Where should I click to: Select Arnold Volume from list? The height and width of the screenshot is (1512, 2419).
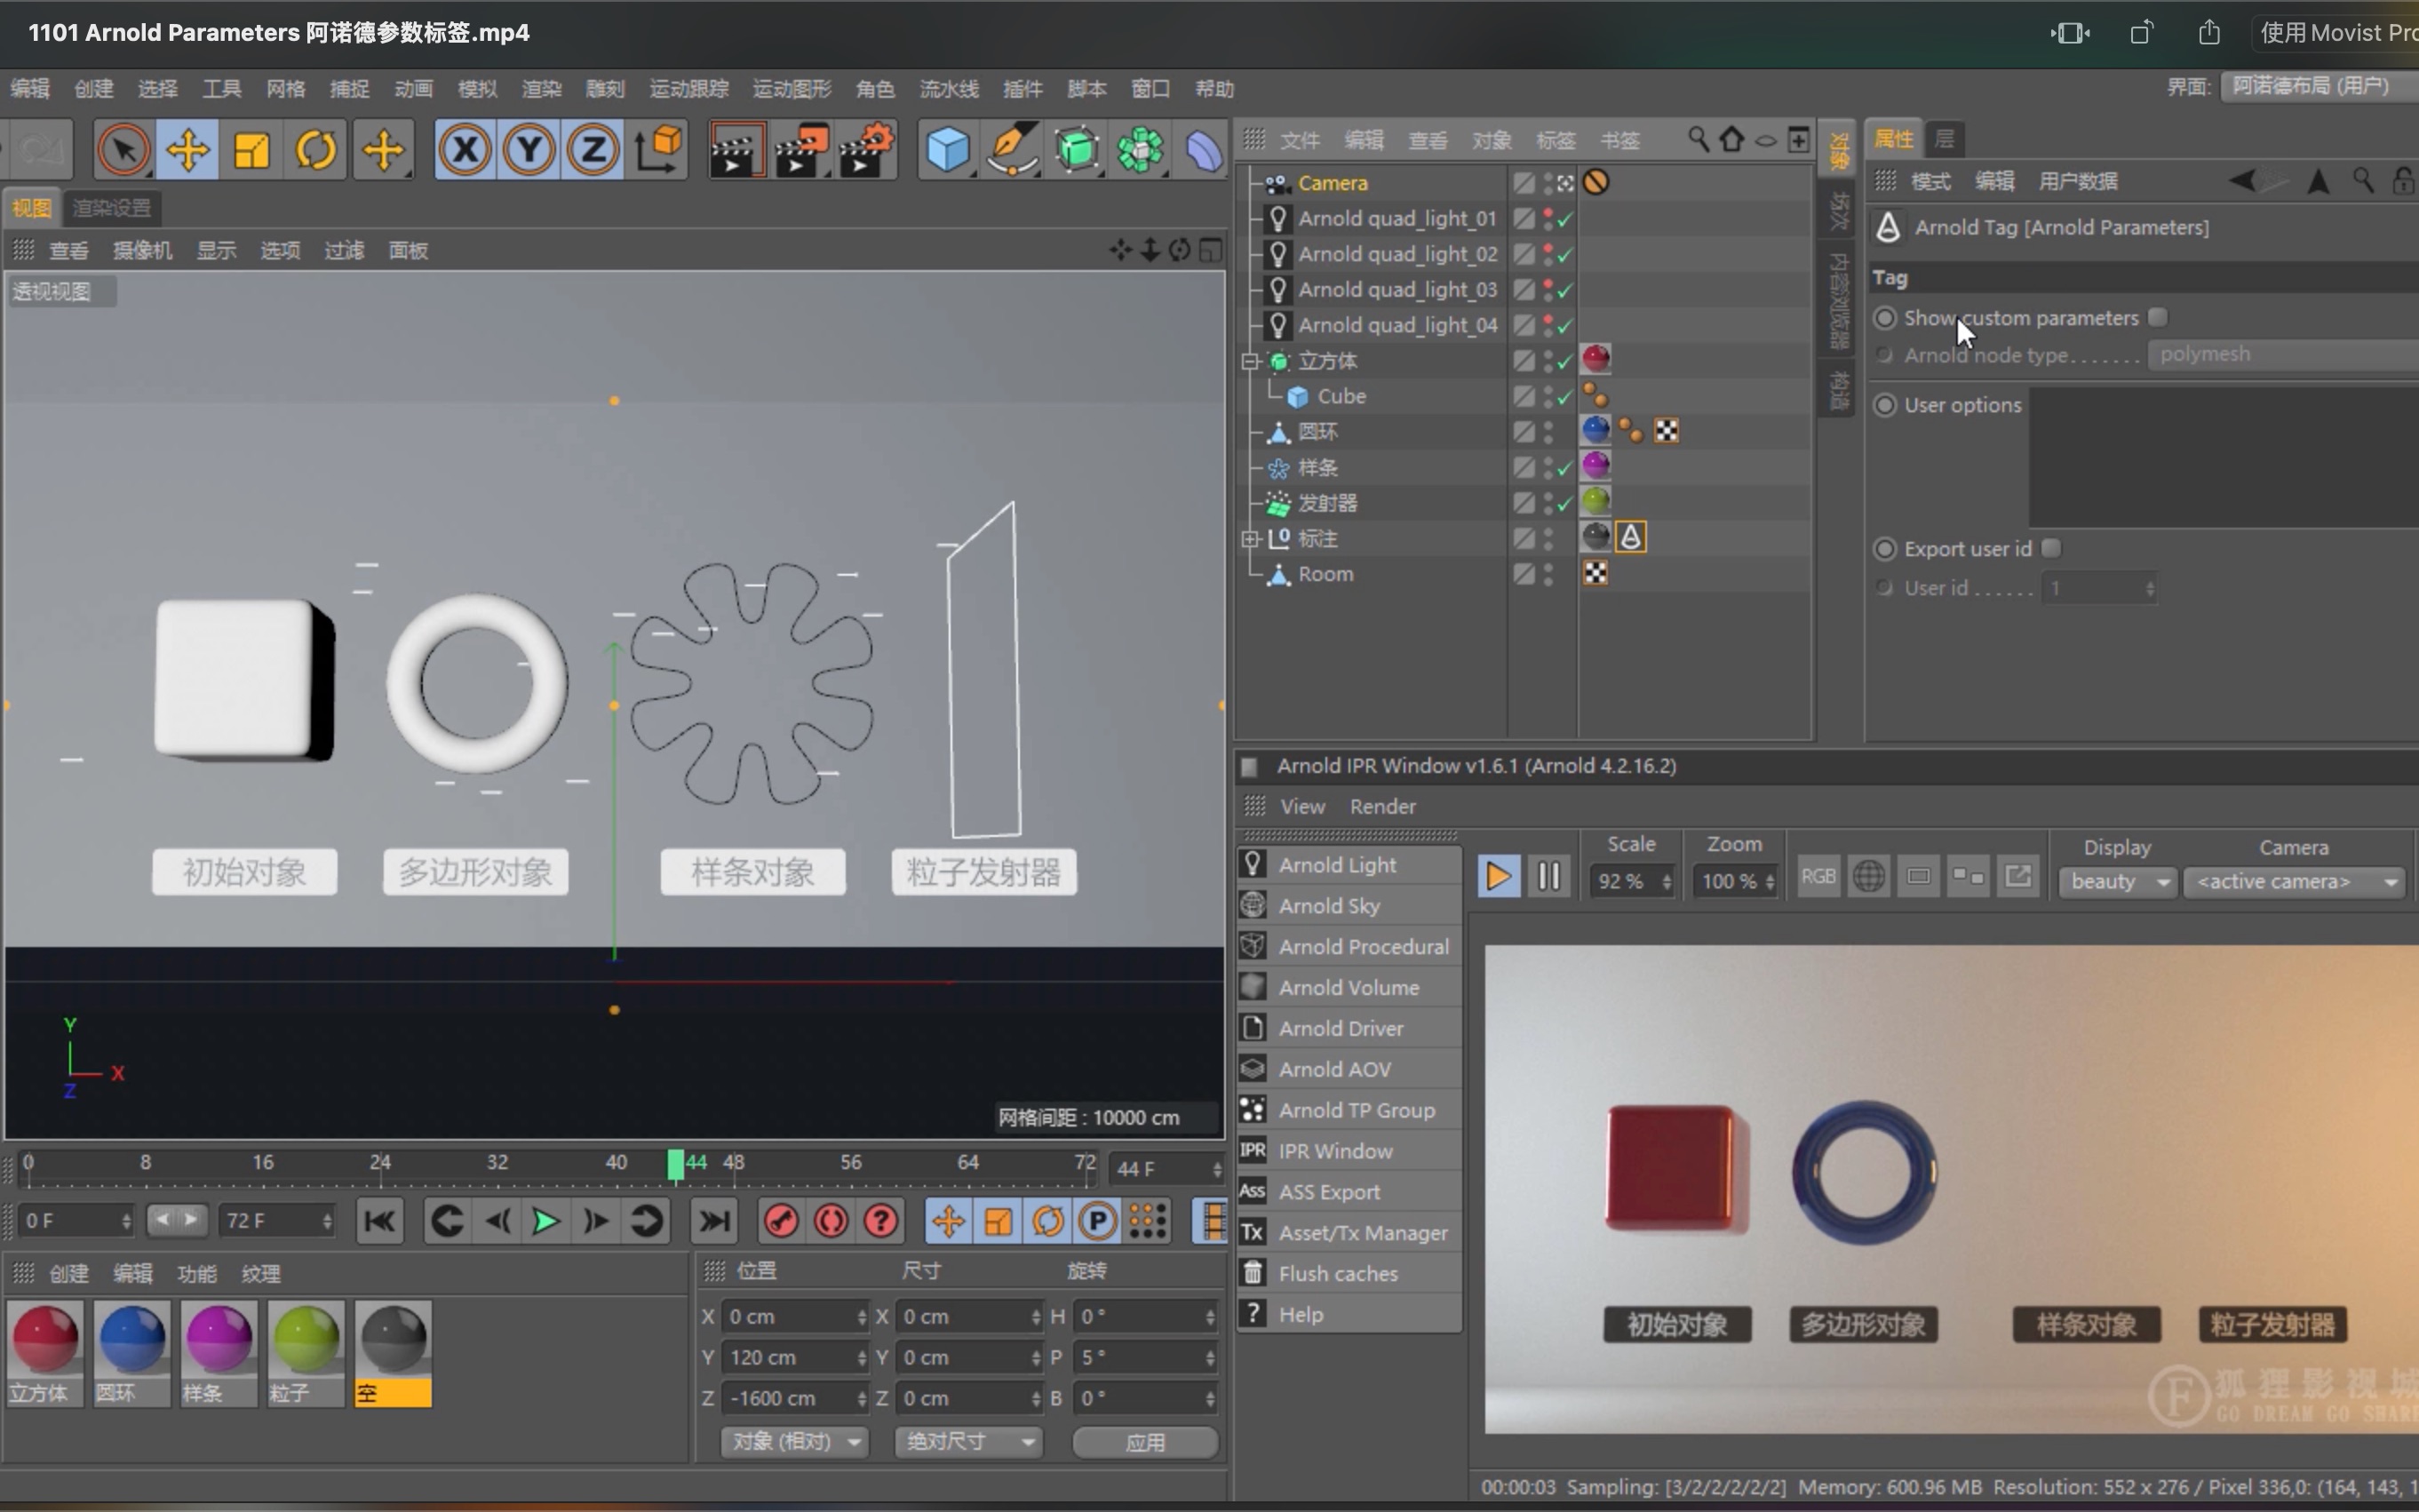[1348, 986]
